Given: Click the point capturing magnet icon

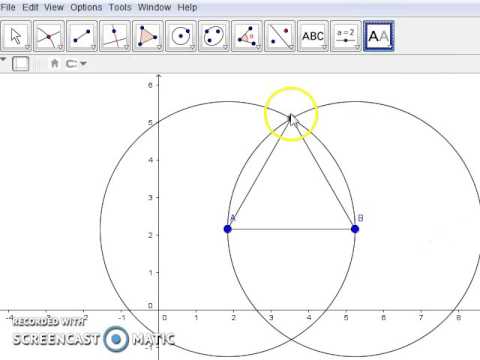Looking at the screenshot, I should pos(71,63).
